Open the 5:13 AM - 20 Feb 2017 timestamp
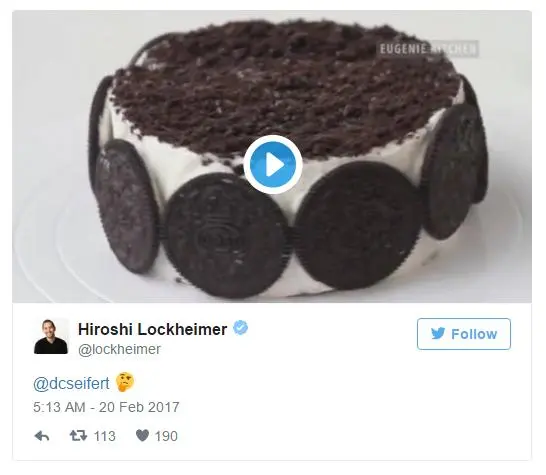The image size is (546, 475). 106,407
